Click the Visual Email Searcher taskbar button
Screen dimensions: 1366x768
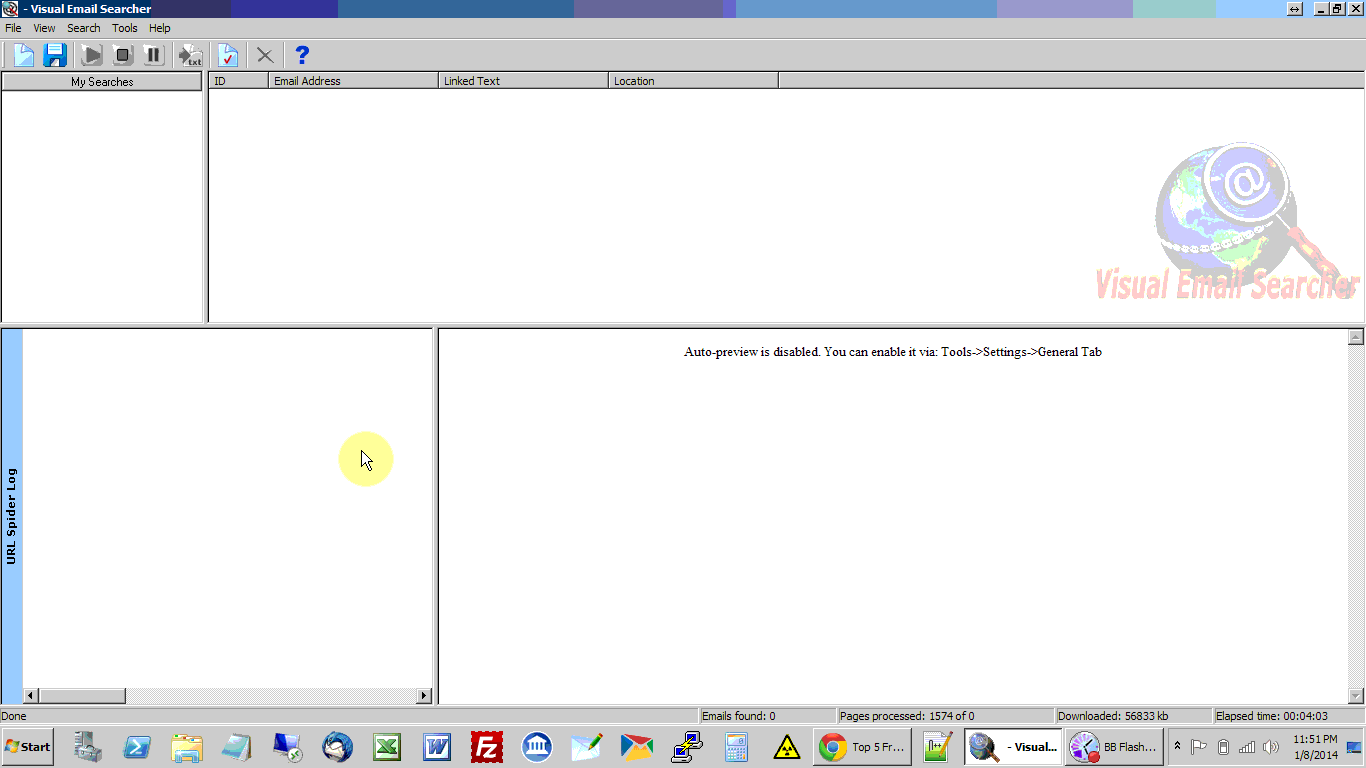1013,747
